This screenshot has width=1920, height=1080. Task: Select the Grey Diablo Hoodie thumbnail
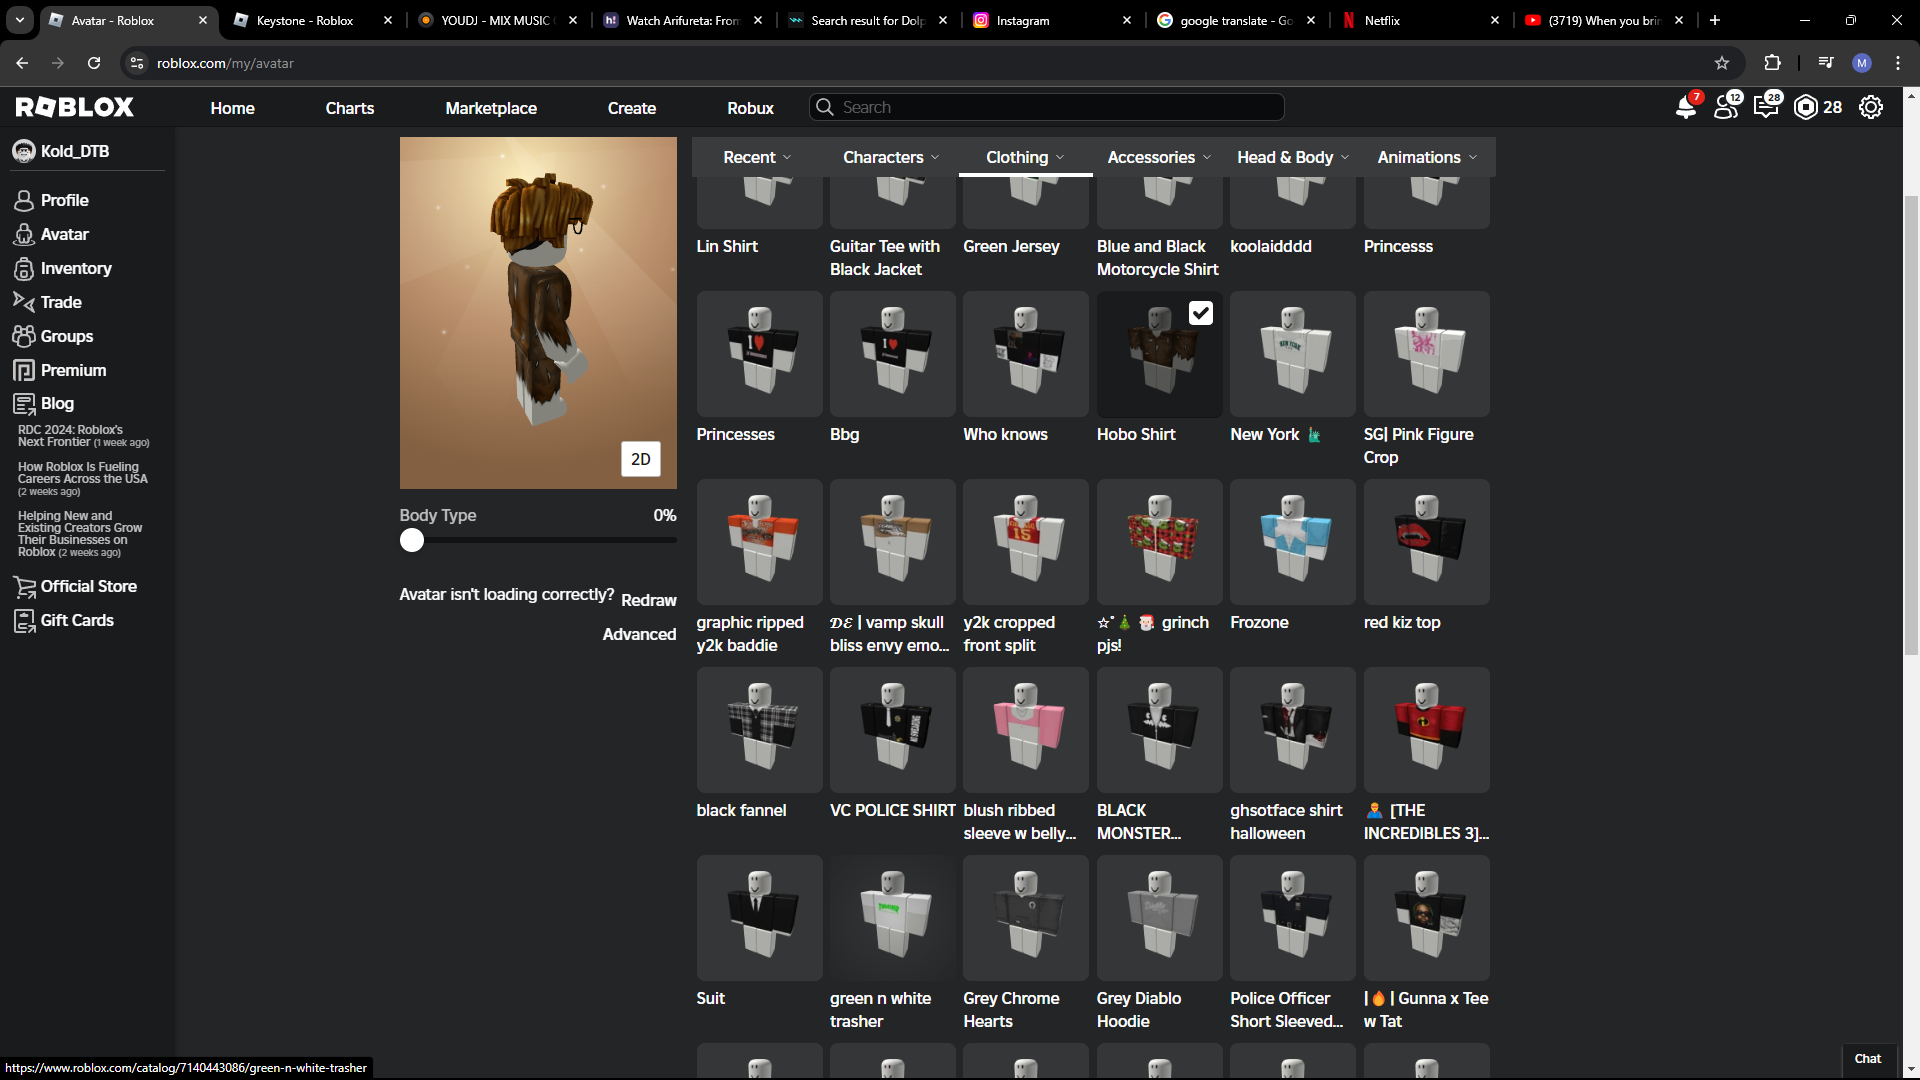coord(1160,918)
